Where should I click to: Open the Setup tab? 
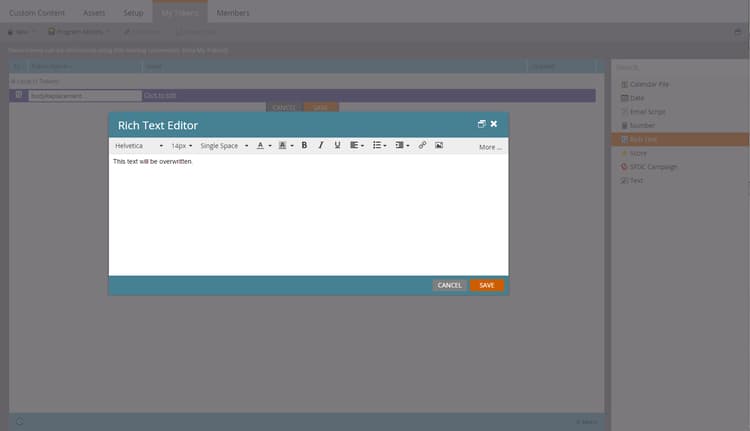[x=133, y=13]
